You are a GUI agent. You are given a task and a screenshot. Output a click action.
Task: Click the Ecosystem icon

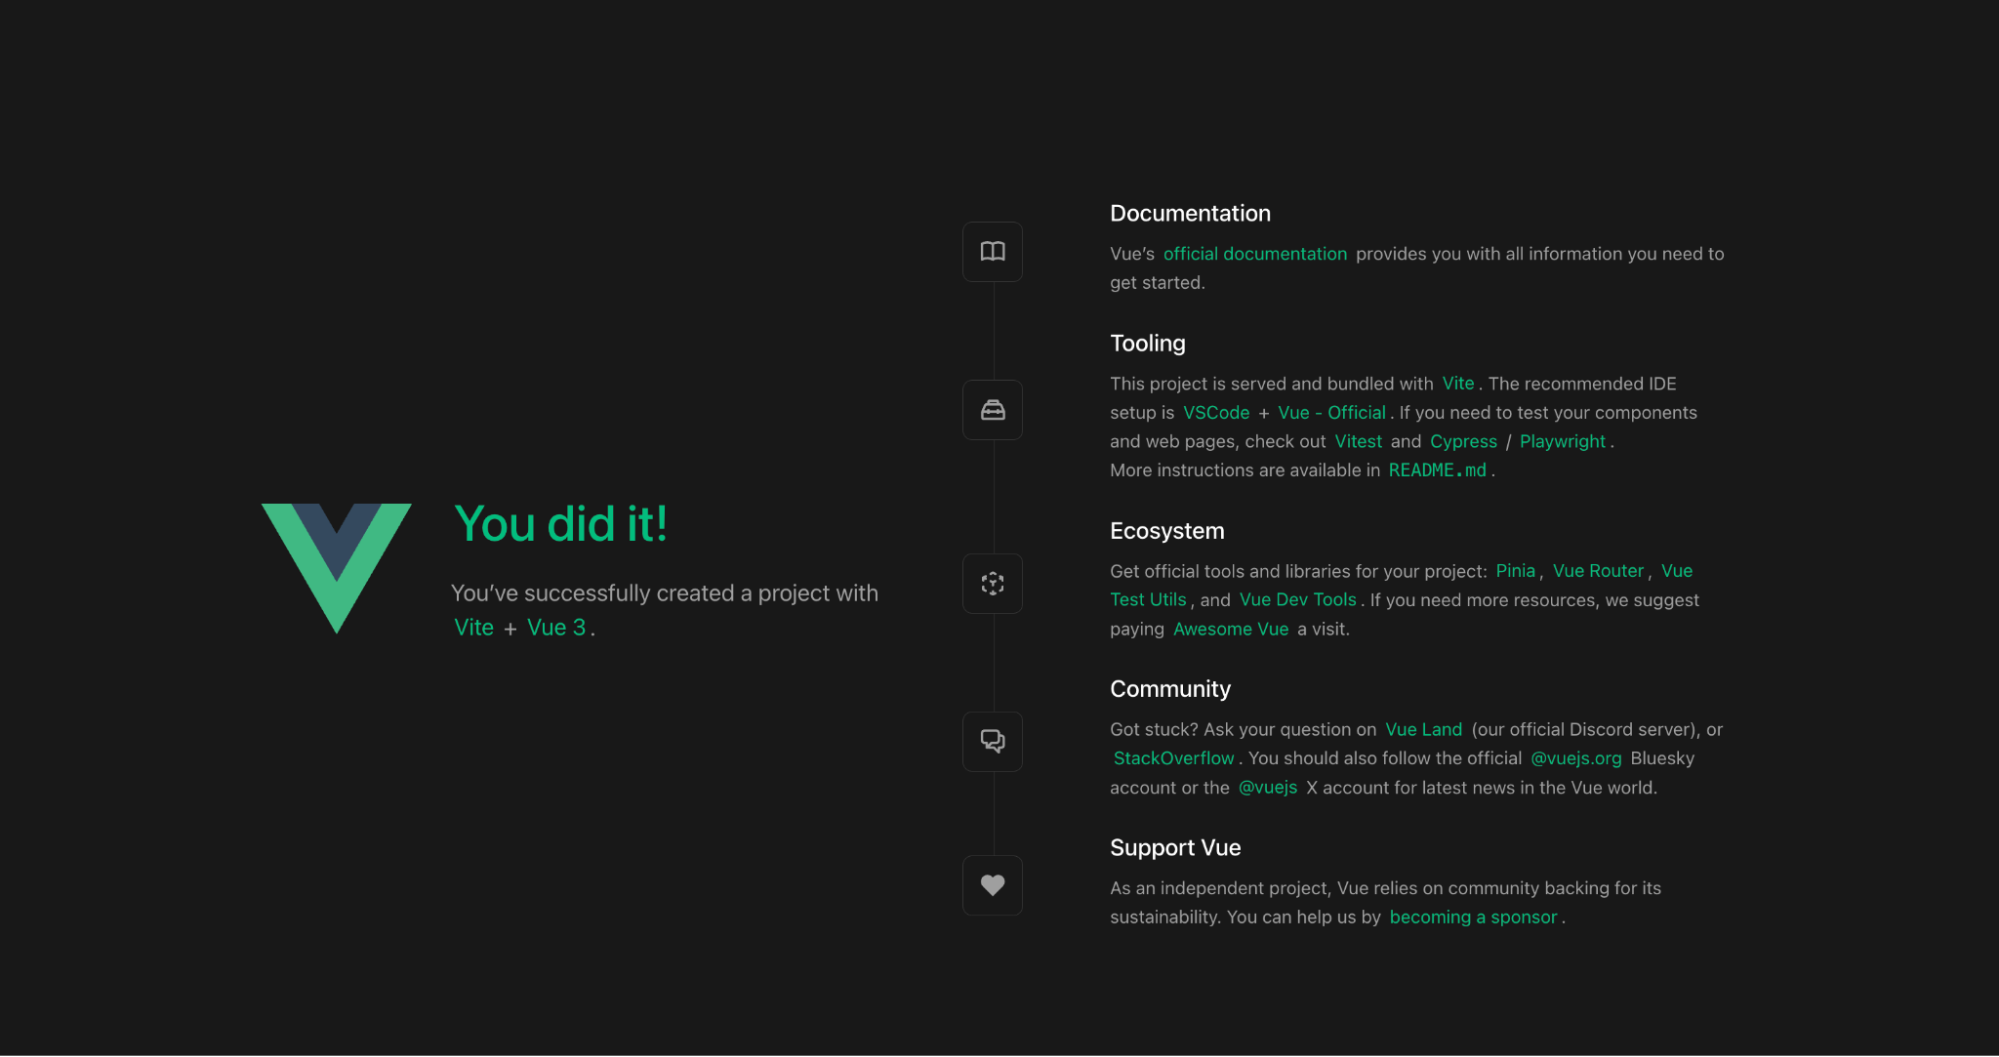pyautogui.click(x=992, y=584)
